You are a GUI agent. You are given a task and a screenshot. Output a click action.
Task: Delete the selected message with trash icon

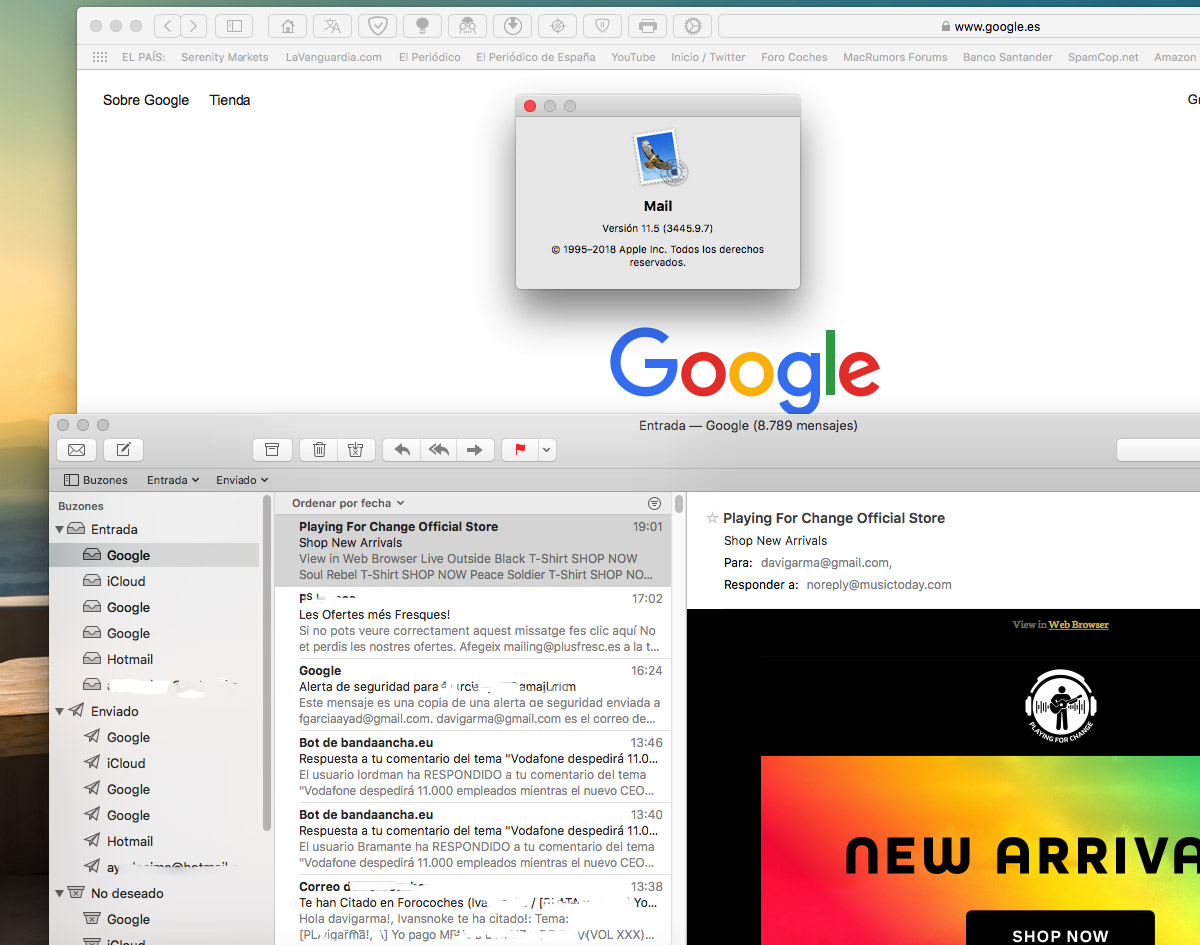coord(319,450)
